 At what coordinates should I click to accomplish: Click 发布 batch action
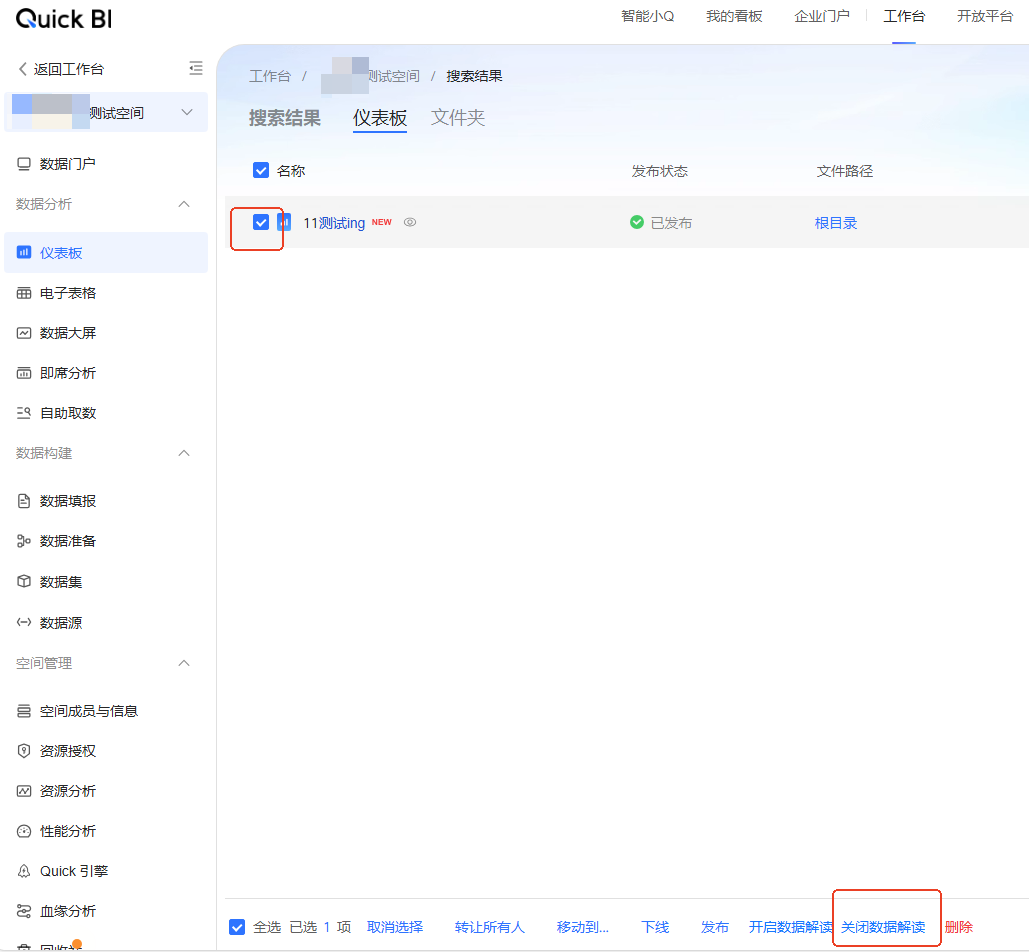coord(715,927)
